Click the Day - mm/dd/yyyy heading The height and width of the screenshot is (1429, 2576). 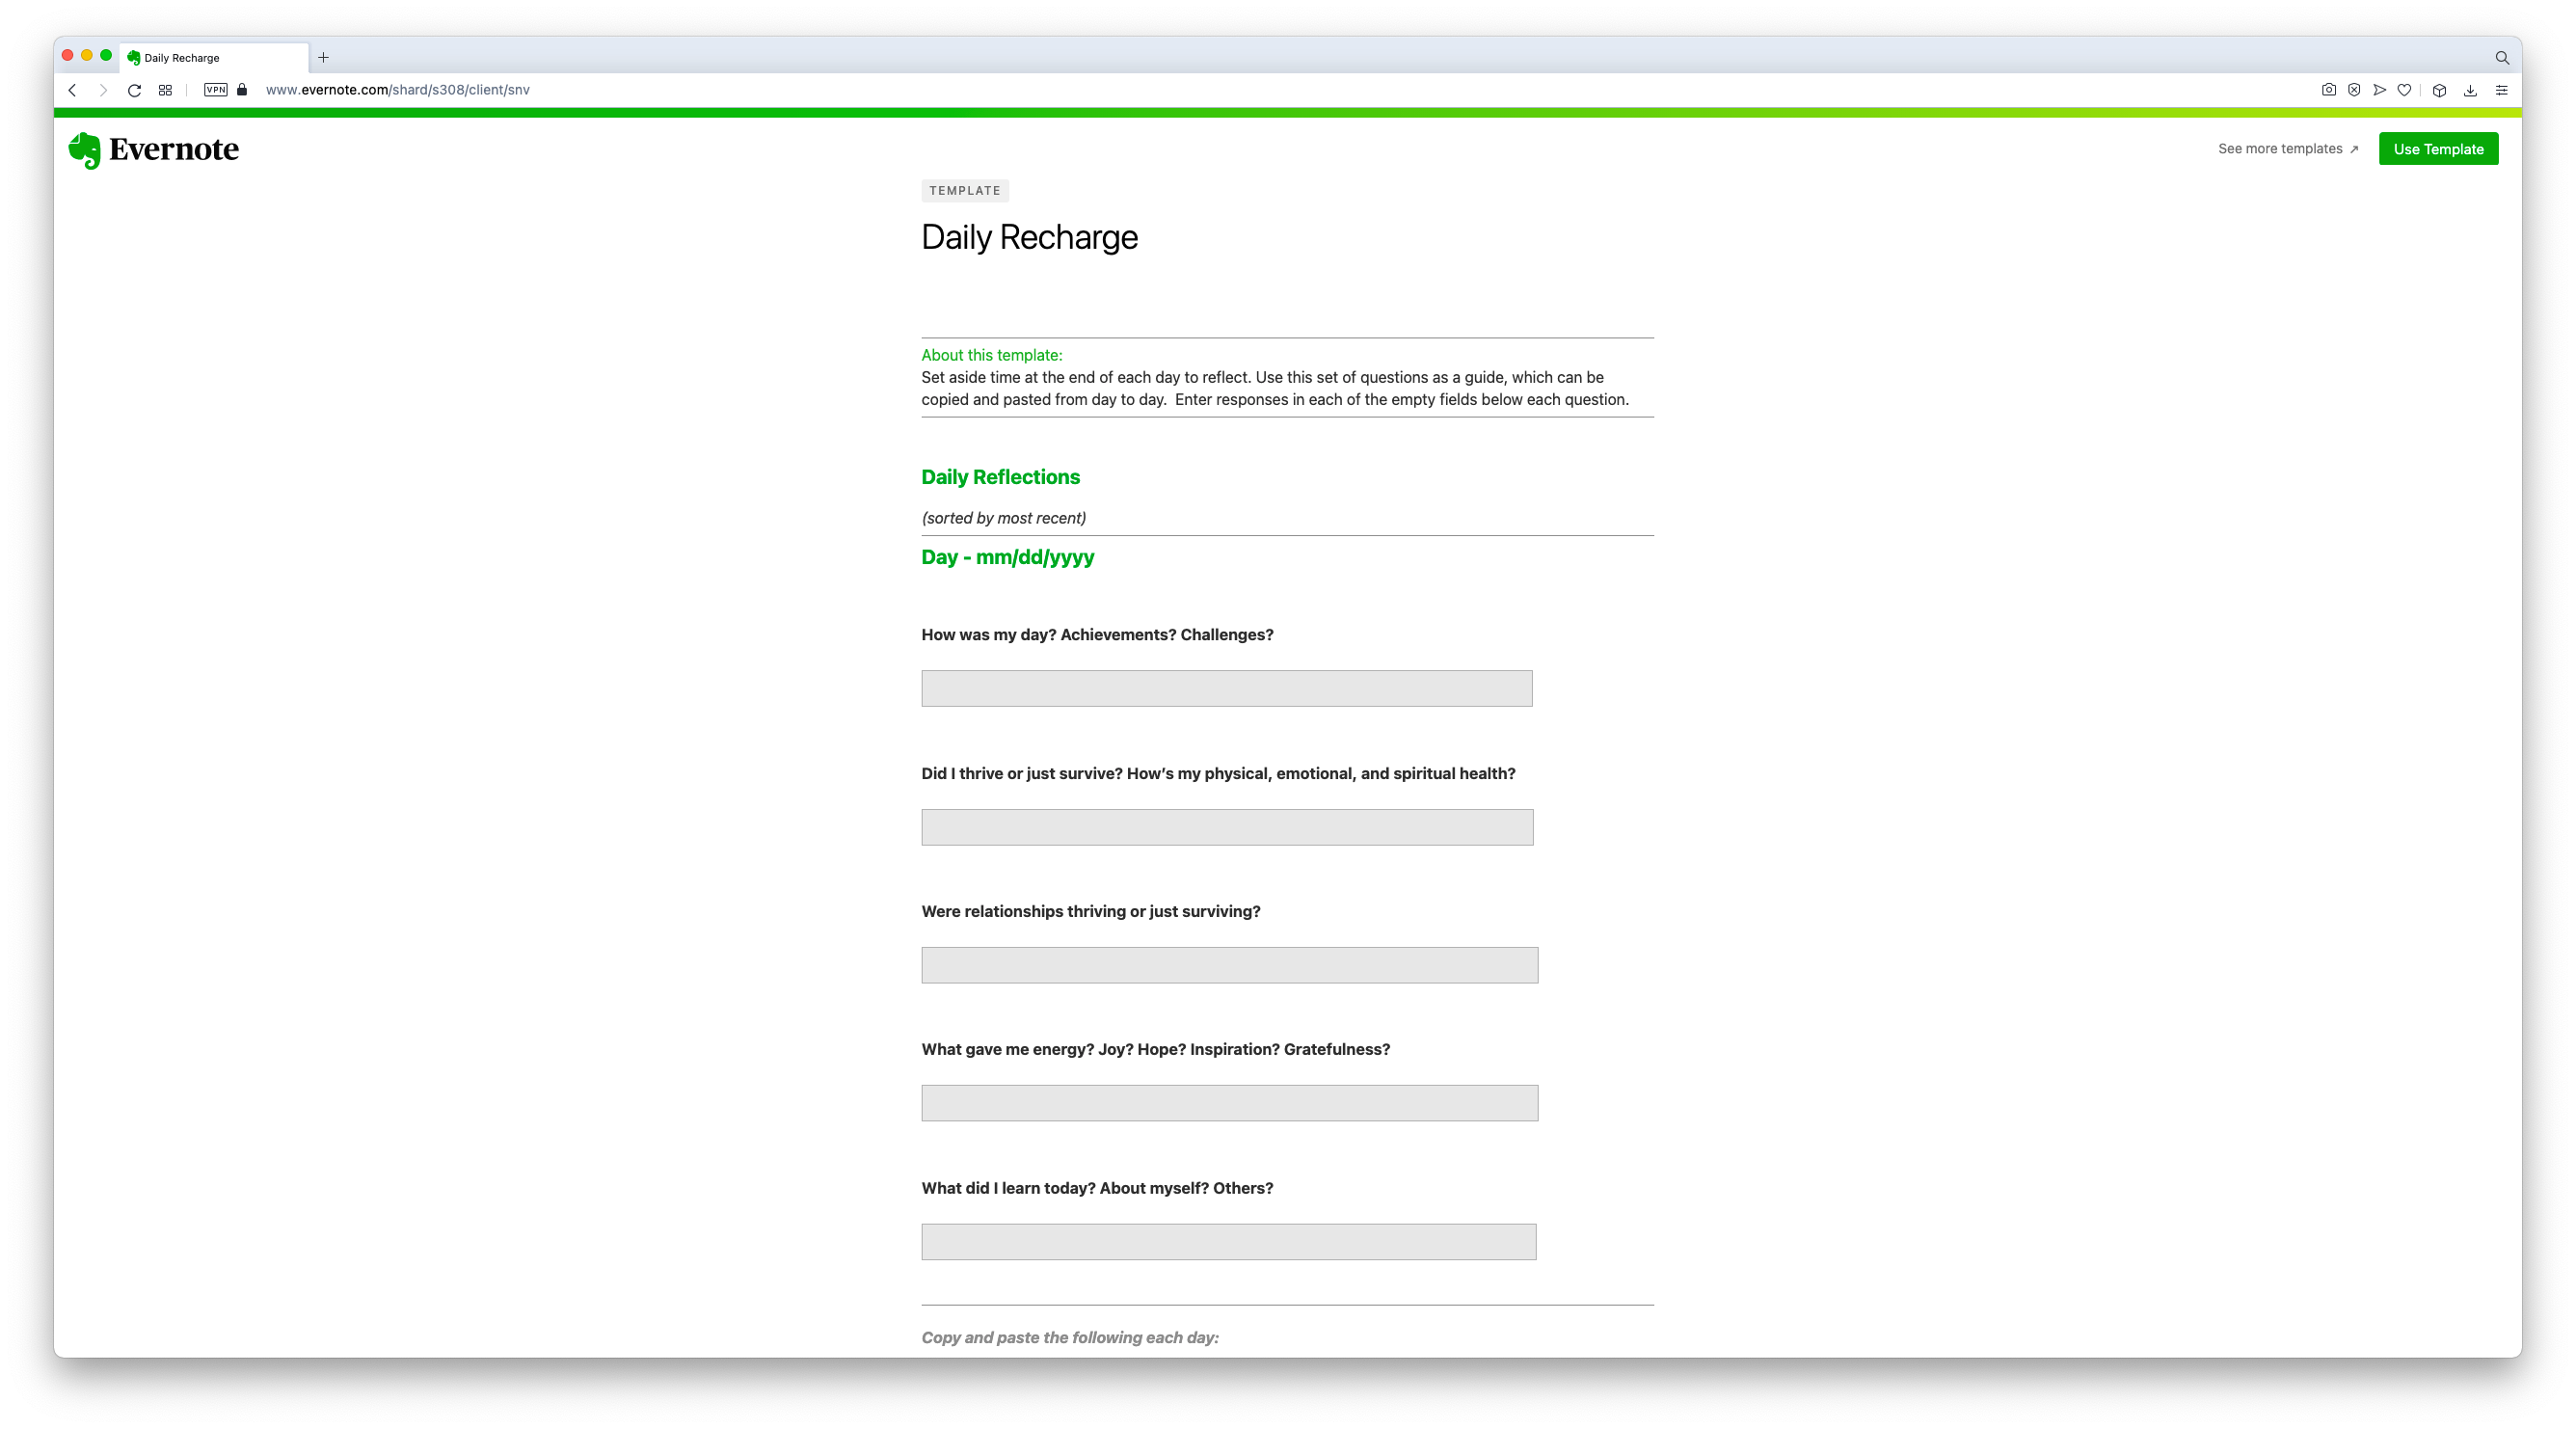[1007, 557]
